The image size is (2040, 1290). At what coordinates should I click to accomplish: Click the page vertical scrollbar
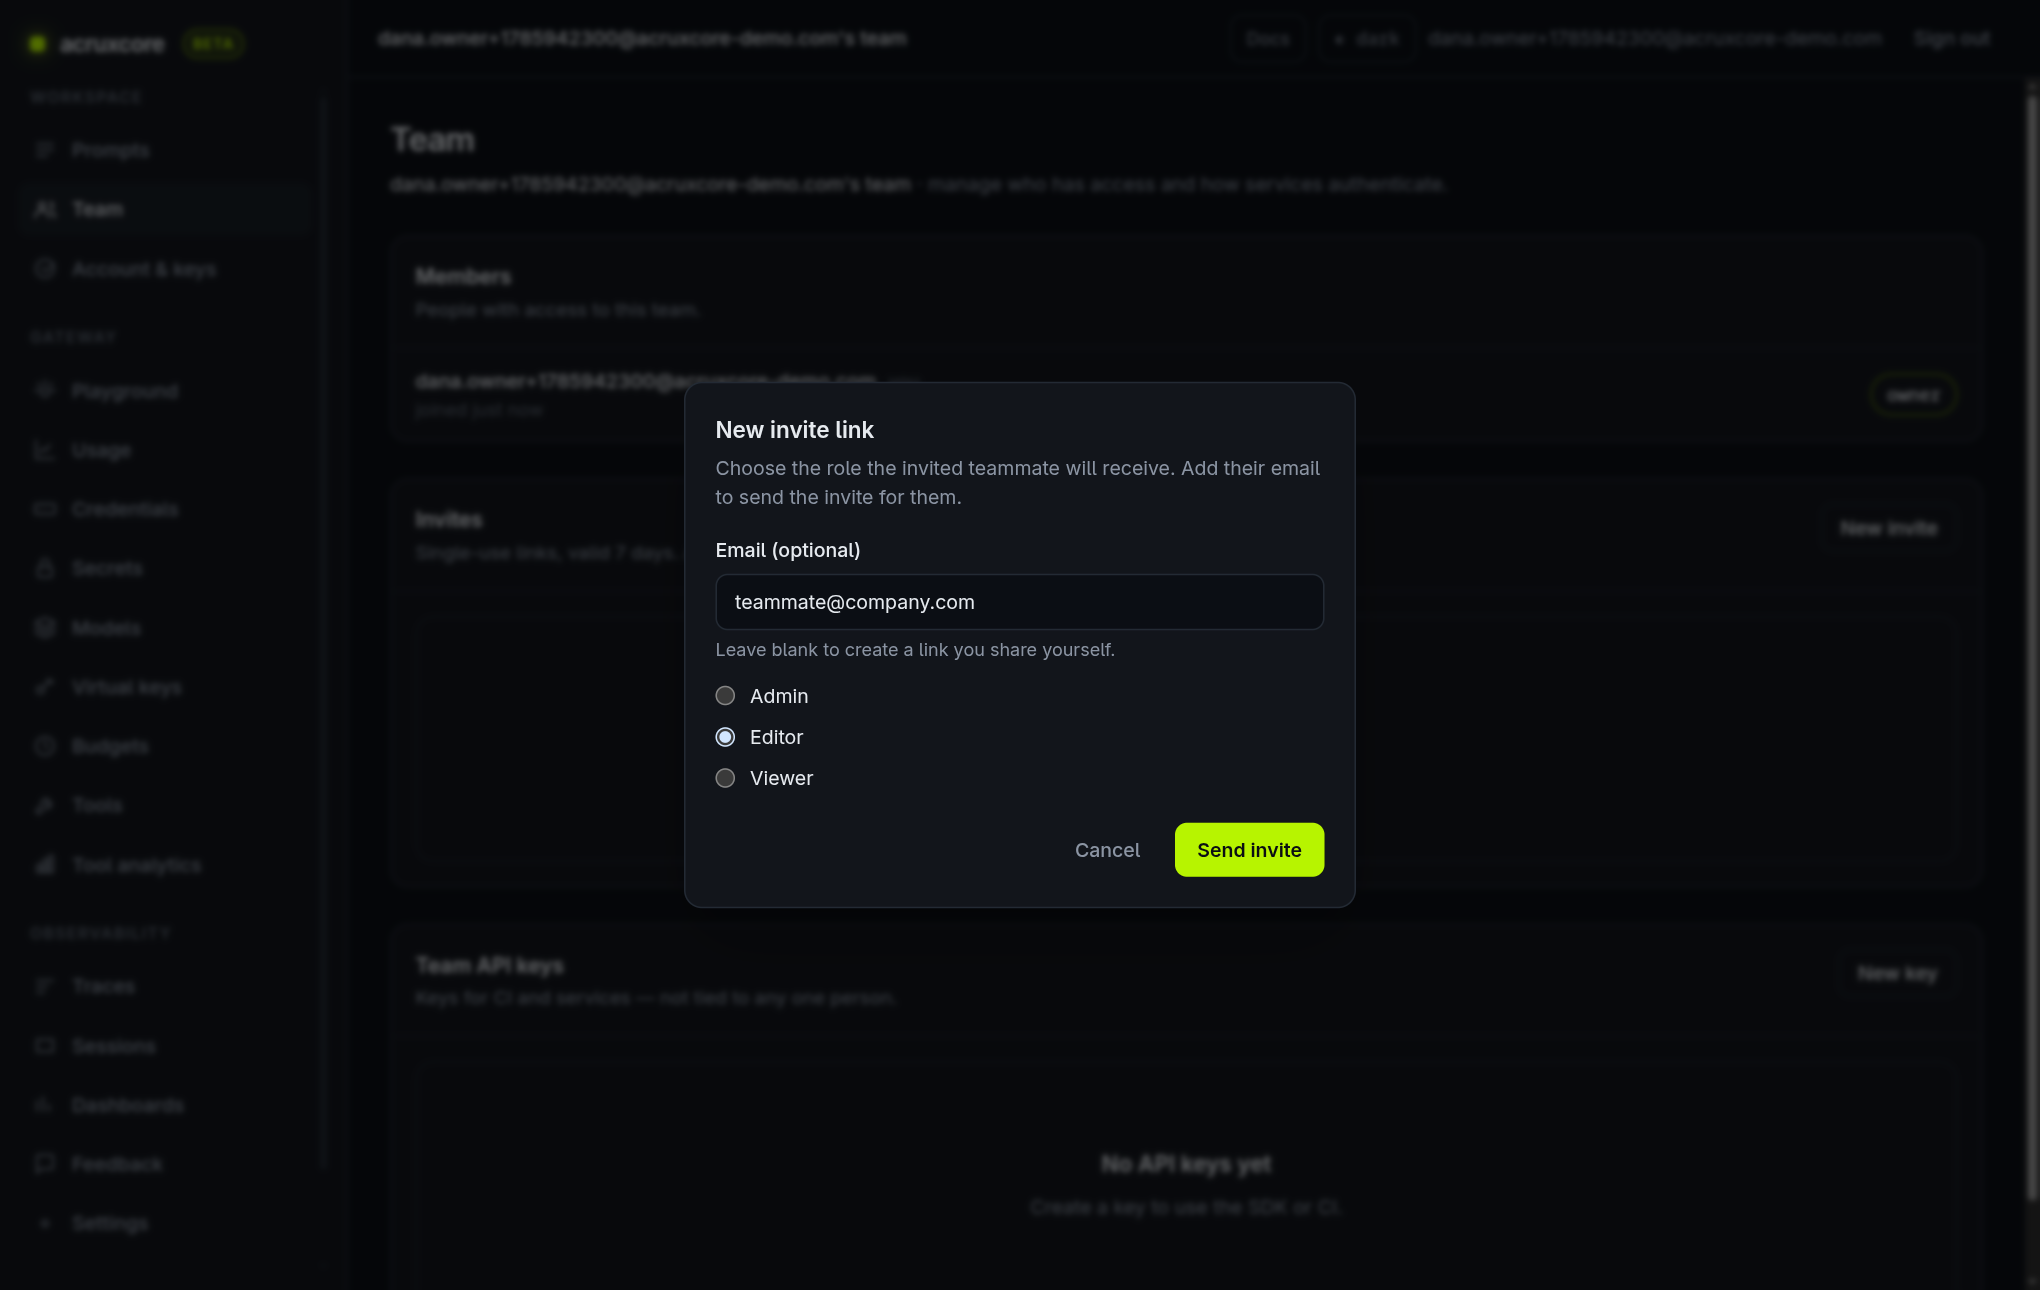(2031, 650)
